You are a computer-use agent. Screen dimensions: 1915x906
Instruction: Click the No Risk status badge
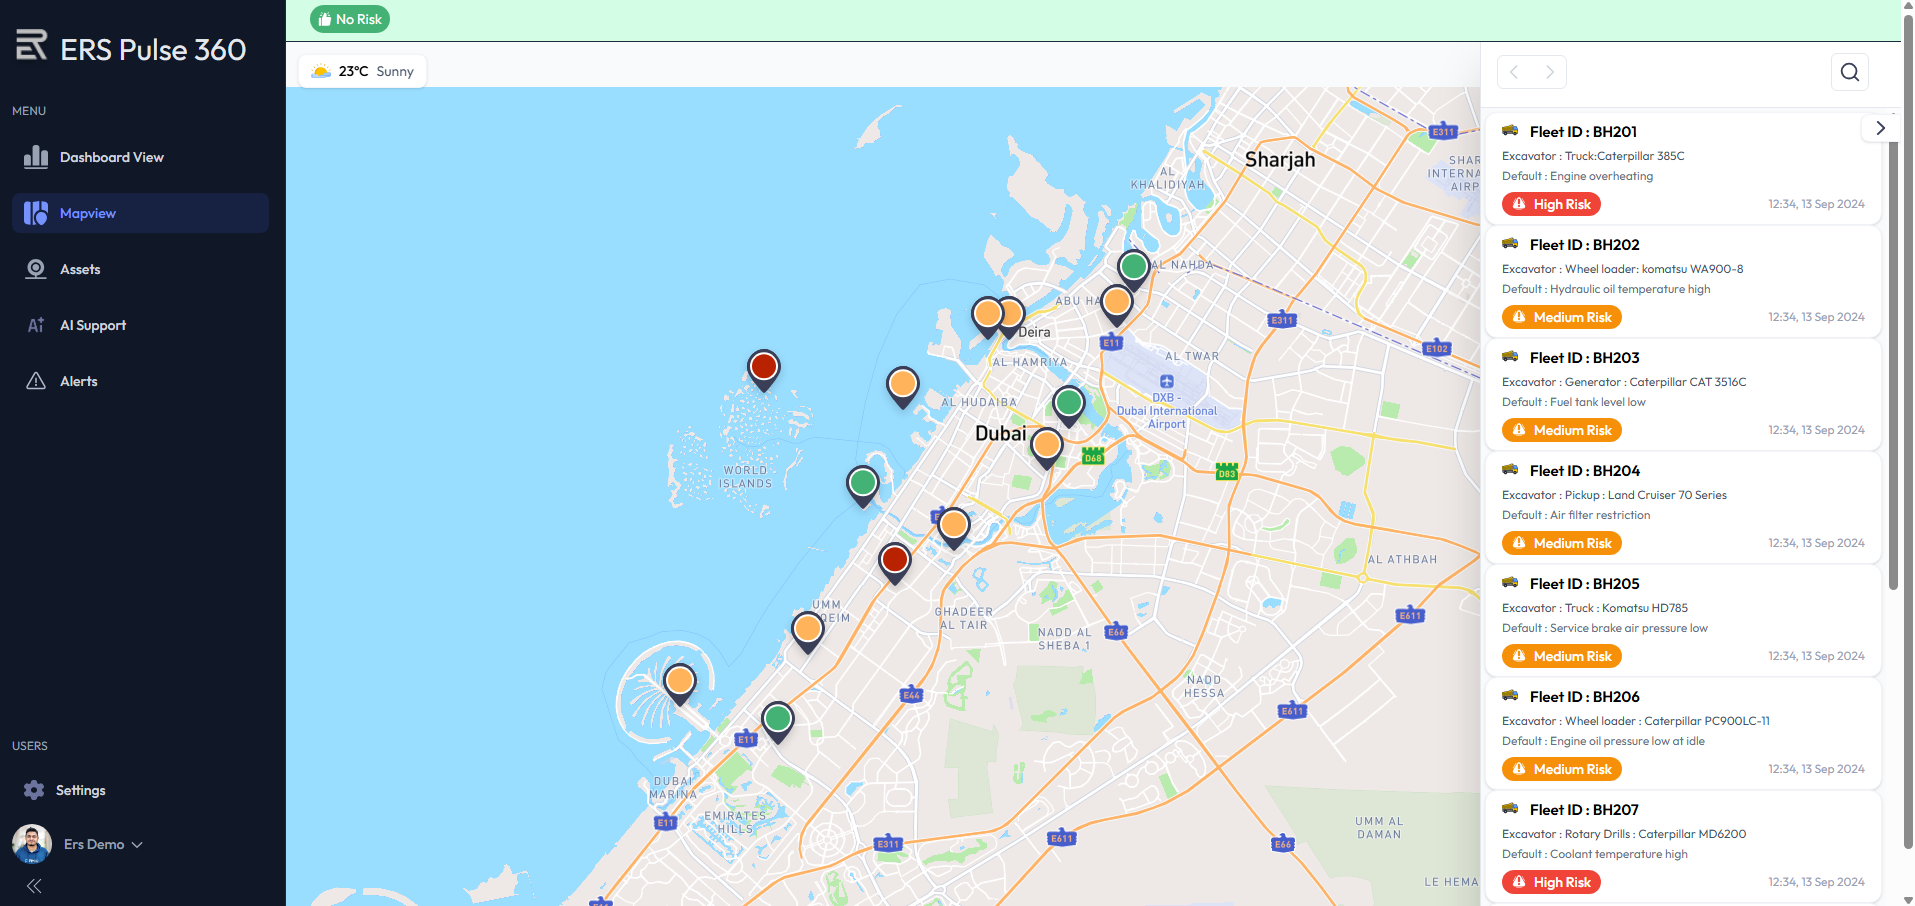350,19
